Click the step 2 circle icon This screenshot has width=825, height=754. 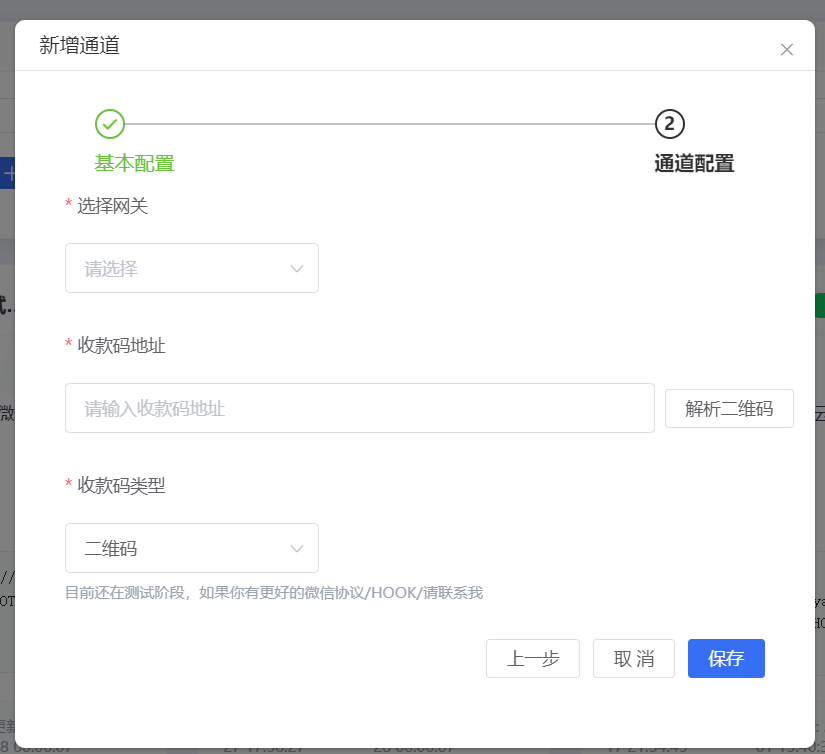[670, 124]
